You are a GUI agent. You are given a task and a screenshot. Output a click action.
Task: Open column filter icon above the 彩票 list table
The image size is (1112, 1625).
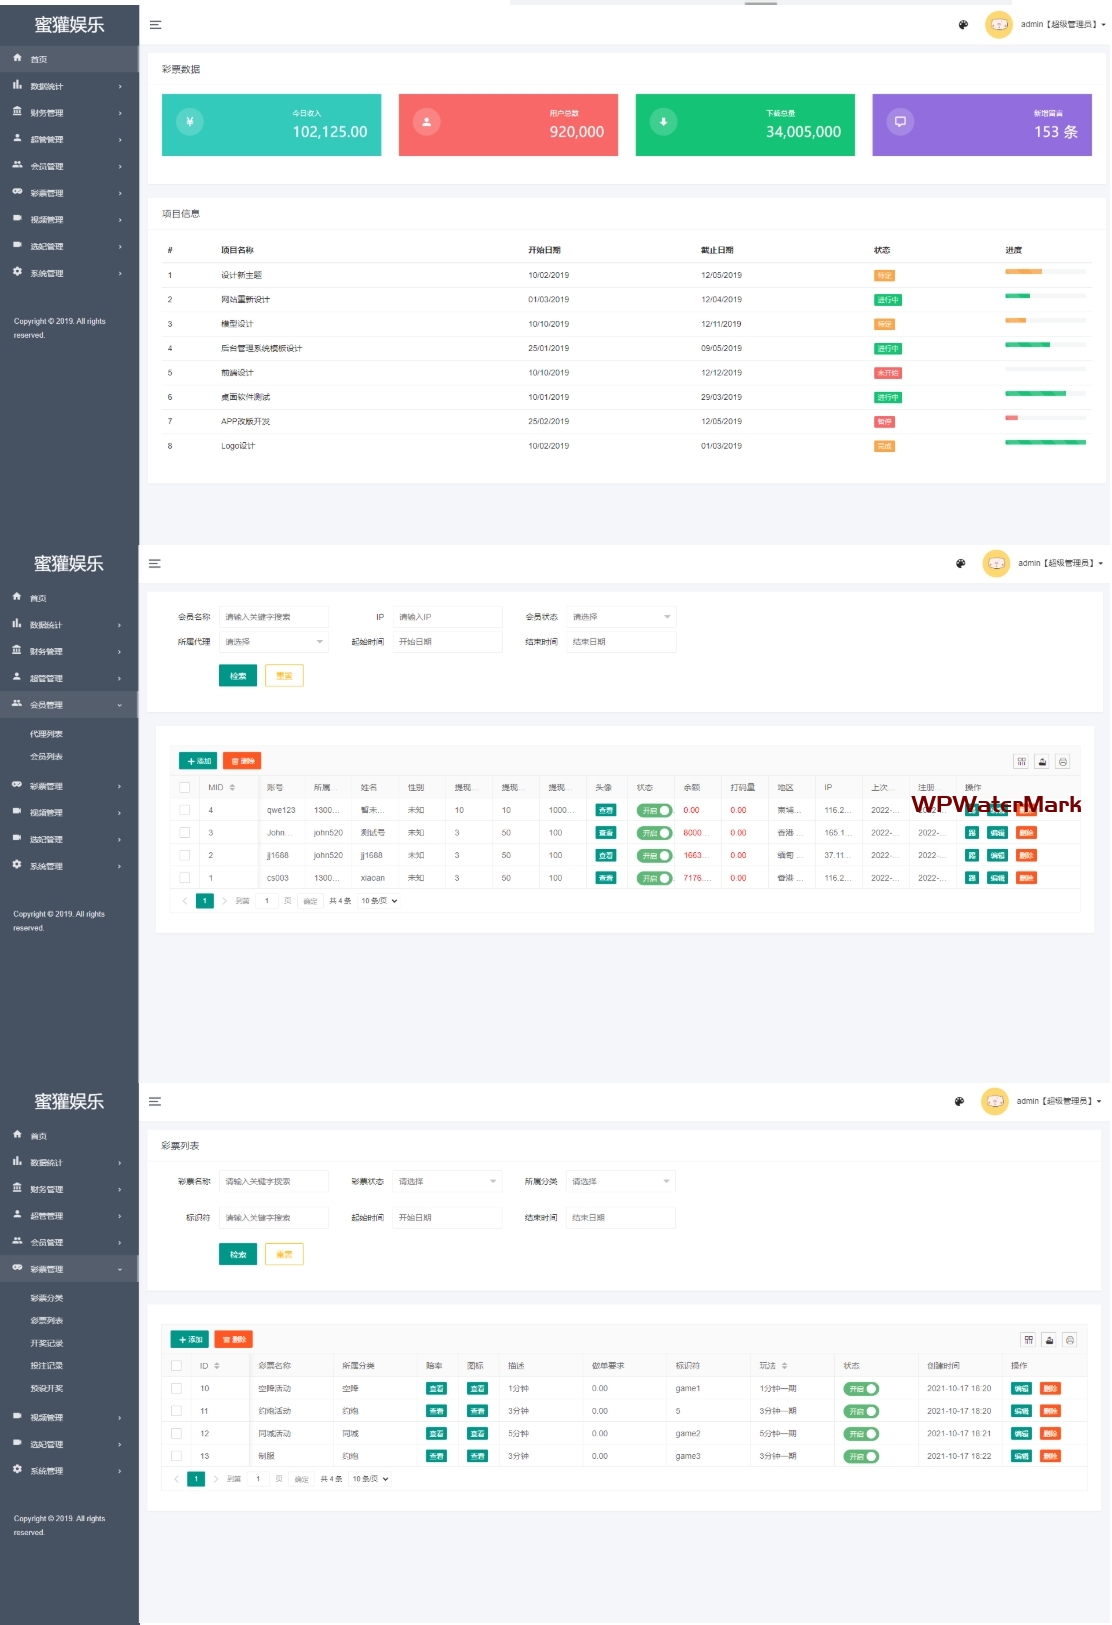1028,1340
